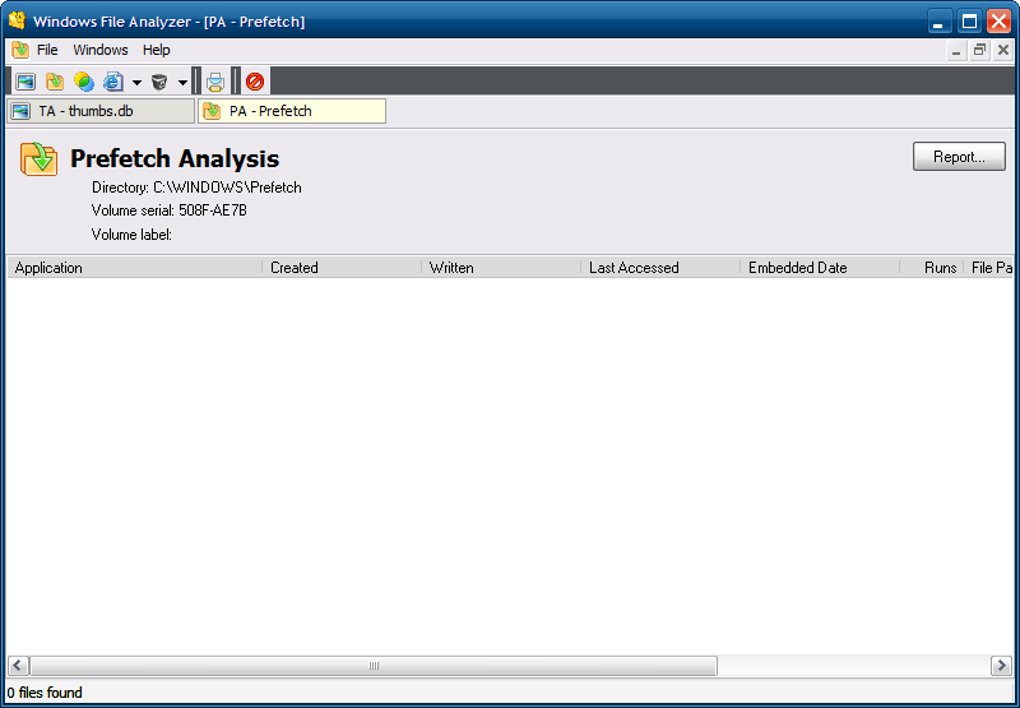Select the red cancel icon
This screenshot has height=708, width=1020.
point(254,81)
